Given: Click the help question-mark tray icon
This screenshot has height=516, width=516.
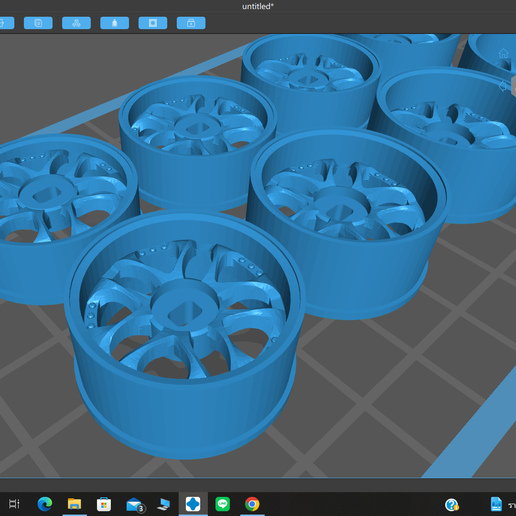Looking at the screenshot, I should click(x=452, y=505).
